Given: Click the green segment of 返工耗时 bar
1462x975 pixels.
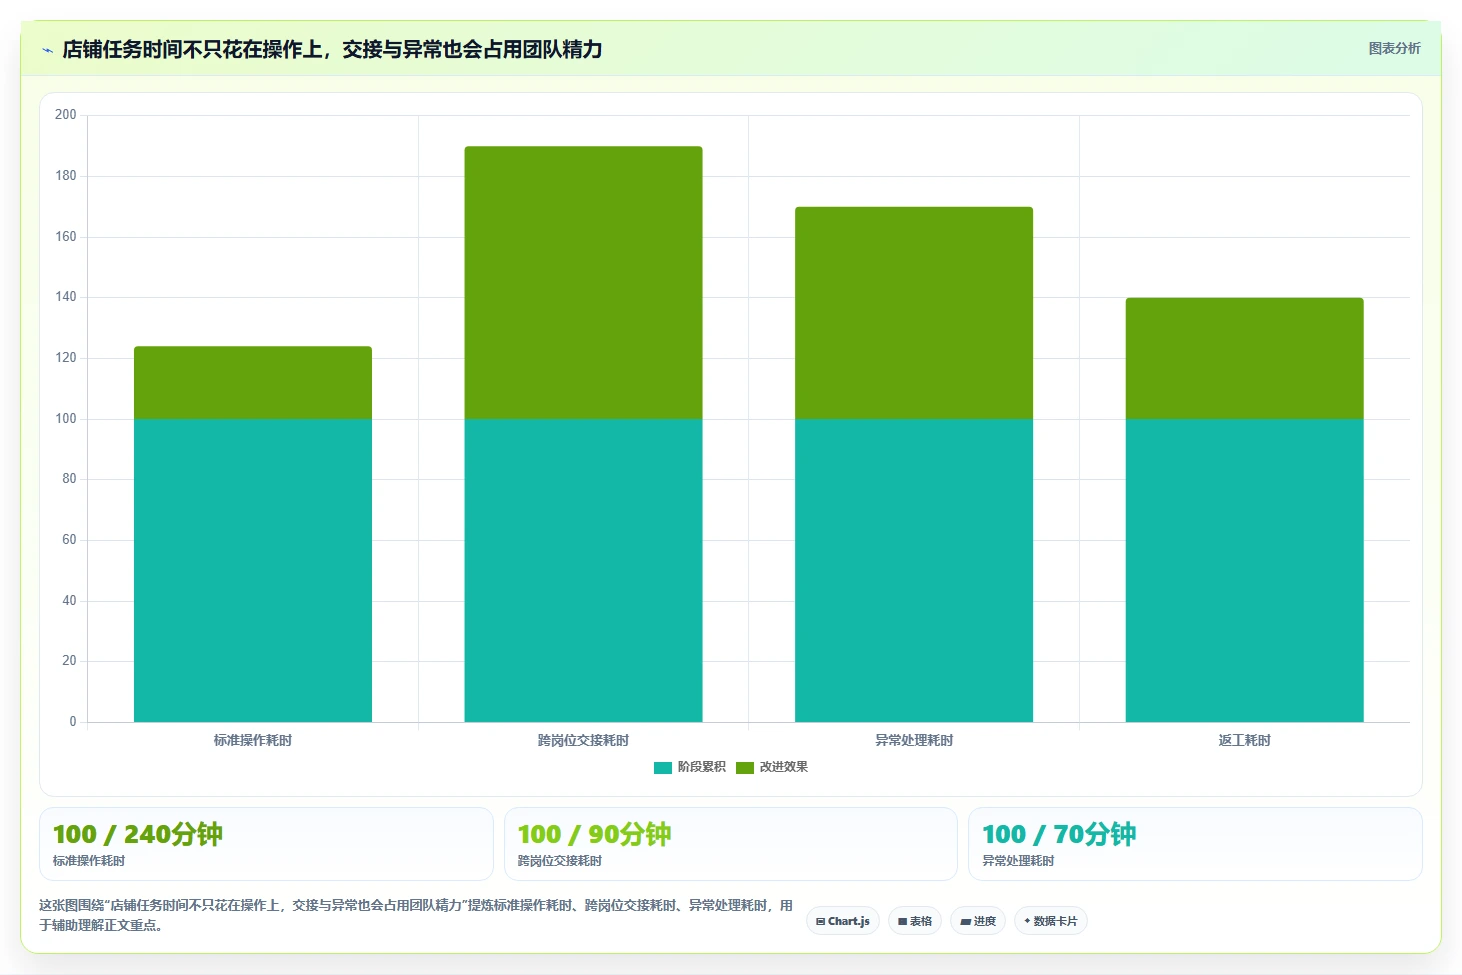Looking at the screenshot, I should click(1245, 358).
